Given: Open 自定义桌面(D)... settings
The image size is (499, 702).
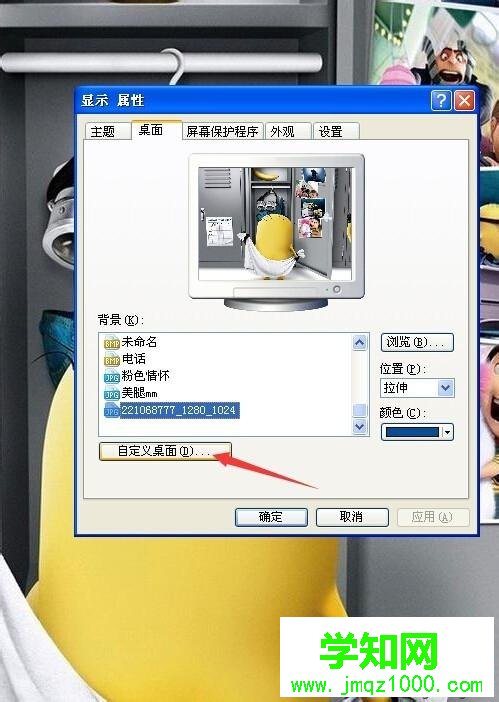Looking at the screenshot, I should pos(165,451).
